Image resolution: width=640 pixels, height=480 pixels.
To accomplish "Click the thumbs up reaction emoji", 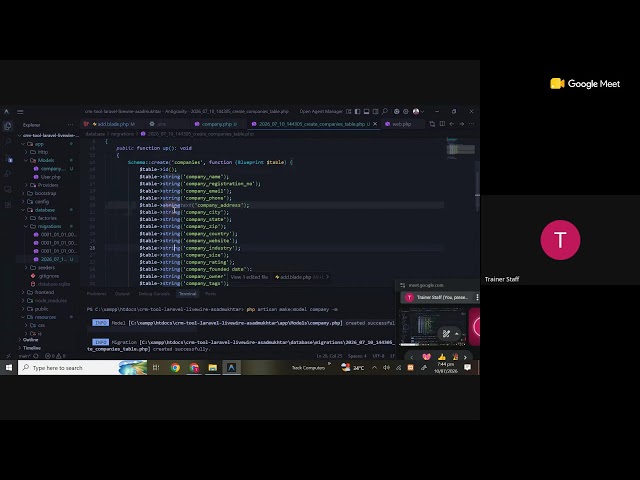I will tap(441, 357).
